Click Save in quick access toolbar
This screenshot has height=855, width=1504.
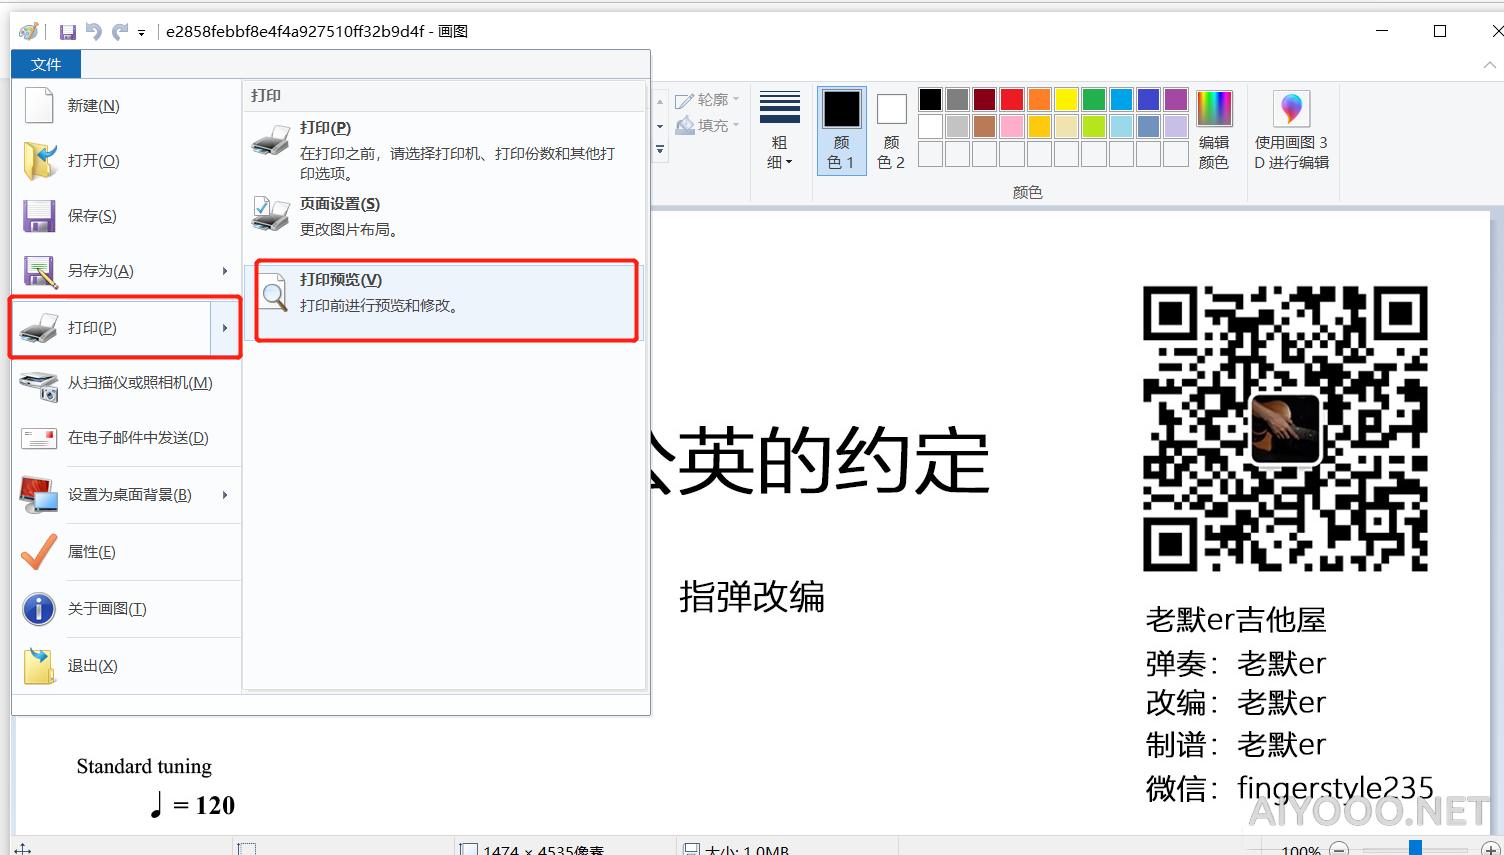click(x=68, y=32)
